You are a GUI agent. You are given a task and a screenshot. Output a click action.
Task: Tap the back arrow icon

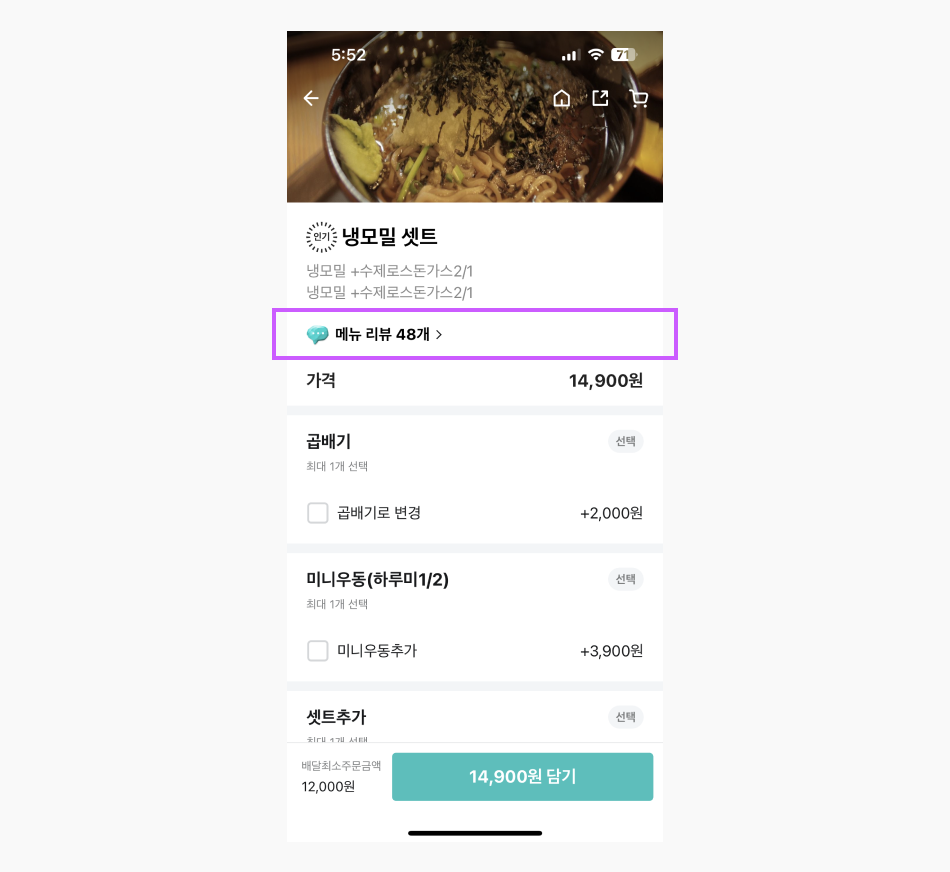point(311,98)
